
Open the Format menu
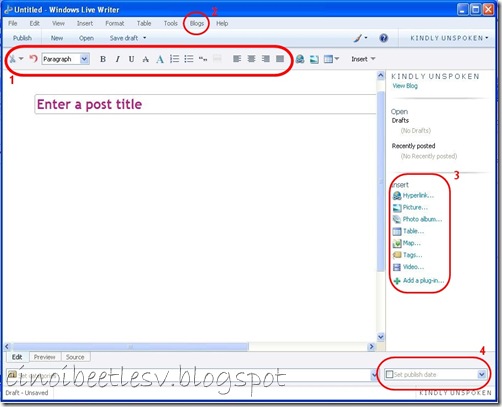coord(115,23)
